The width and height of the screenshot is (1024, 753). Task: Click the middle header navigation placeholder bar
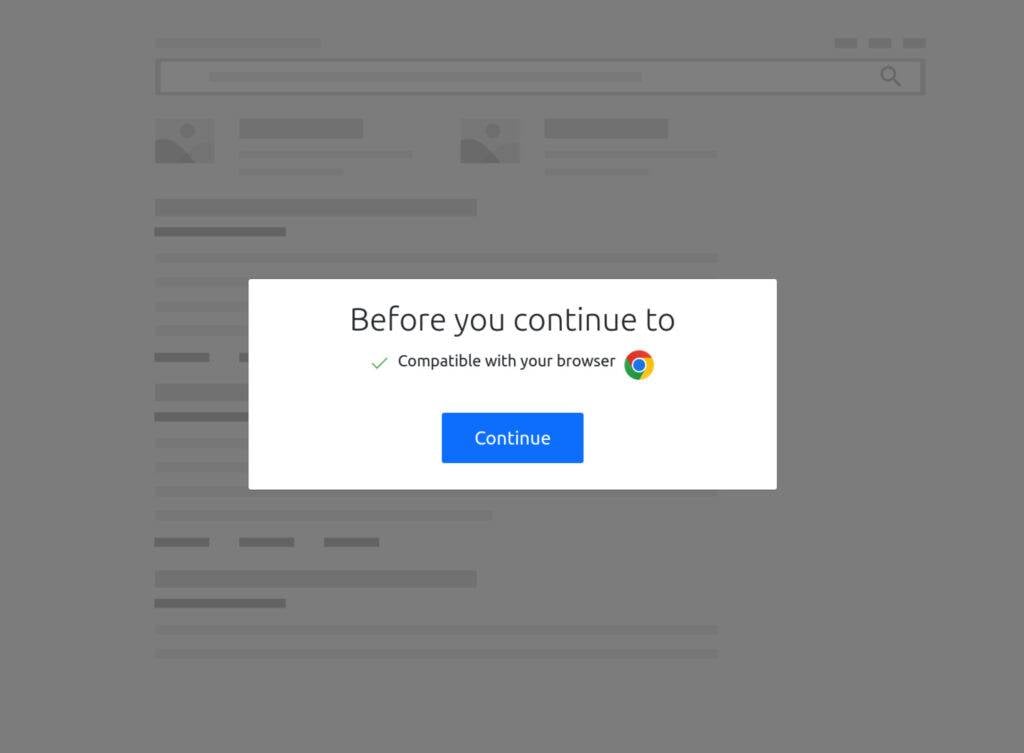pyautogui.click(x=880, y=43)
